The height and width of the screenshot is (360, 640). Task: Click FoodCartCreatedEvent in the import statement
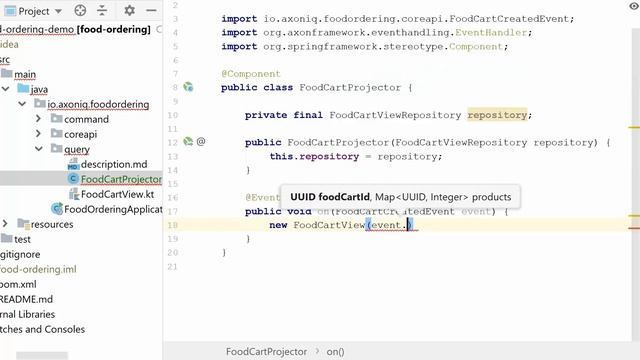[x=509, y=19]
